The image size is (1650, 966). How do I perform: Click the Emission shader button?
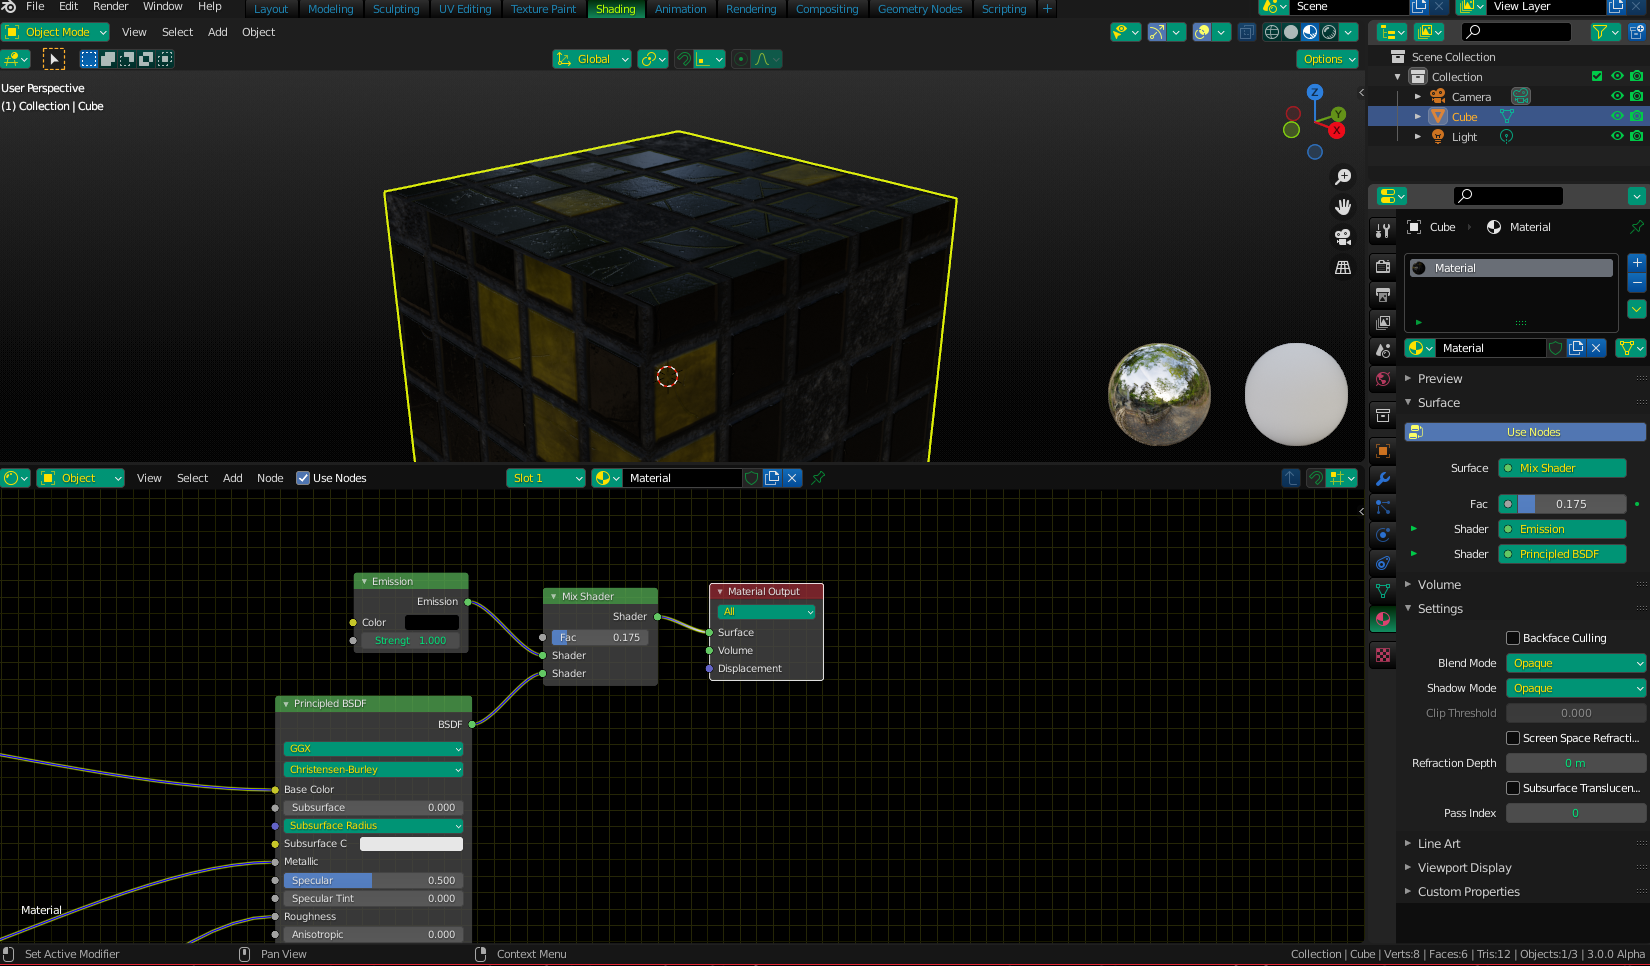[1562, 529]
